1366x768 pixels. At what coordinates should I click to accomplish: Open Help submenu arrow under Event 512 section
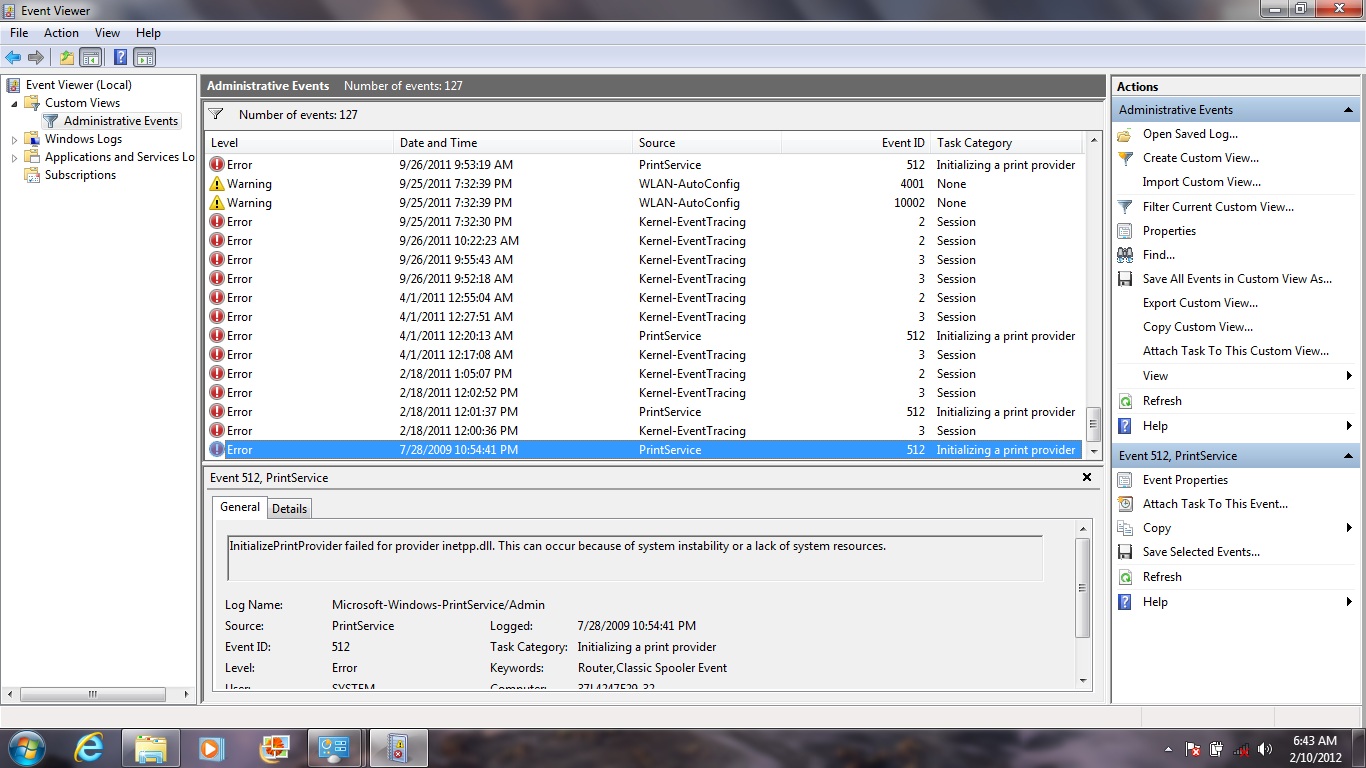tap(1349, 602)
